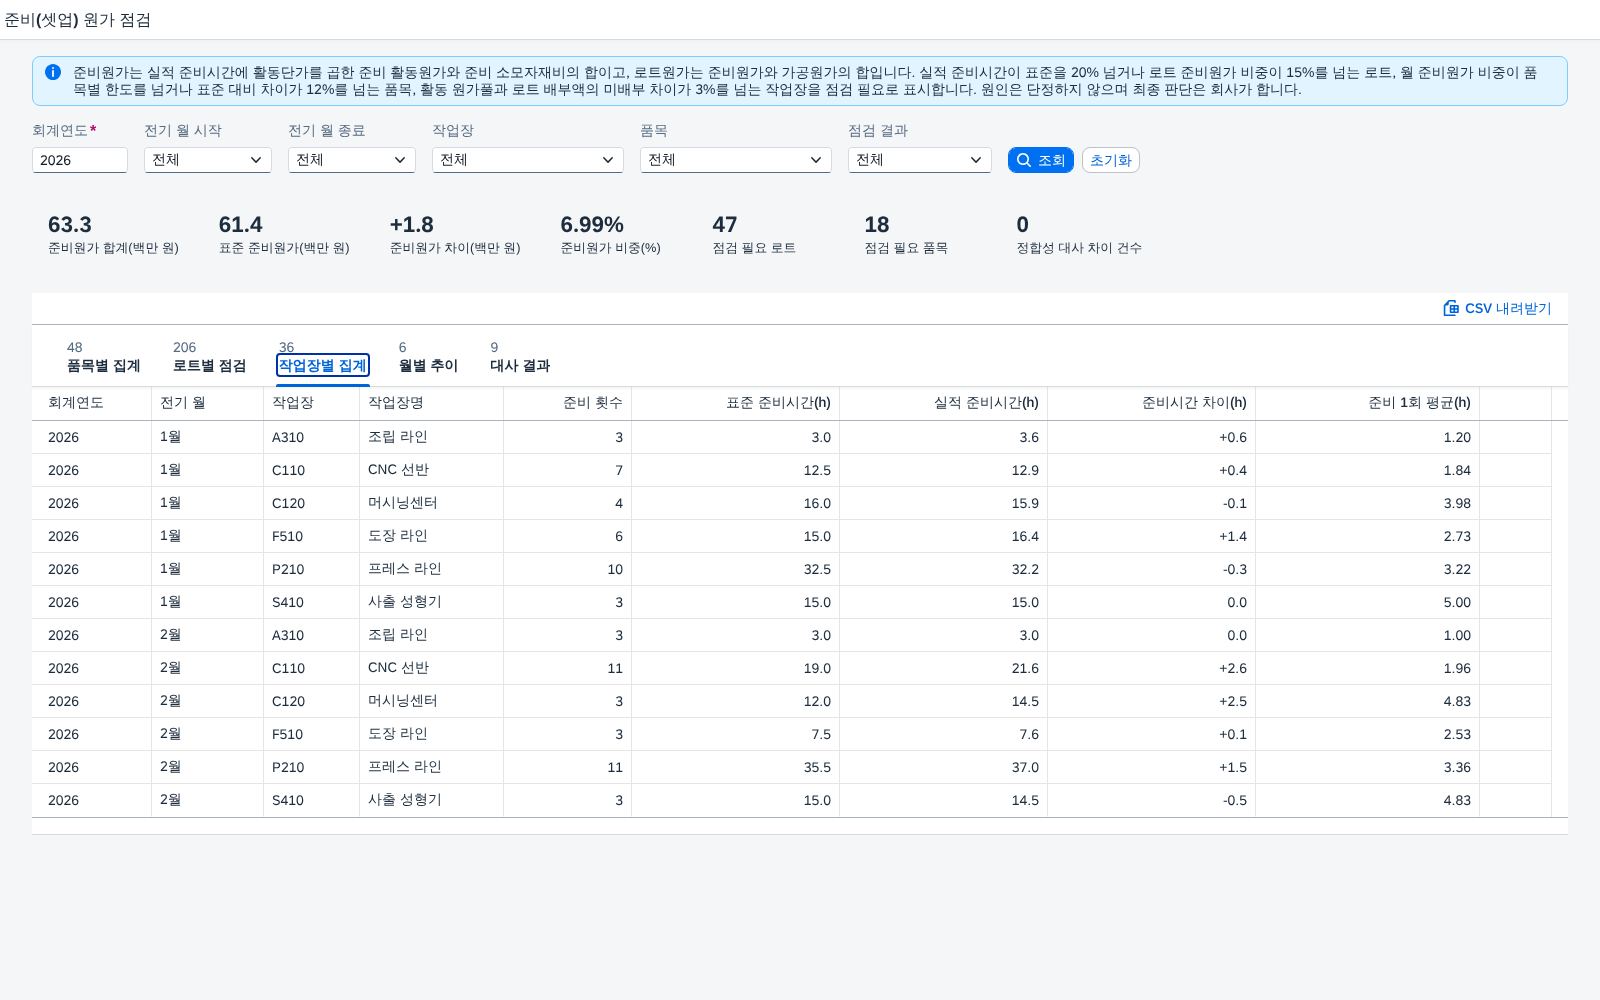Viewport: 1600px width, 1000px height.
Task: Click the 표준 준비시간(h) column header
Action: (736, 403)
